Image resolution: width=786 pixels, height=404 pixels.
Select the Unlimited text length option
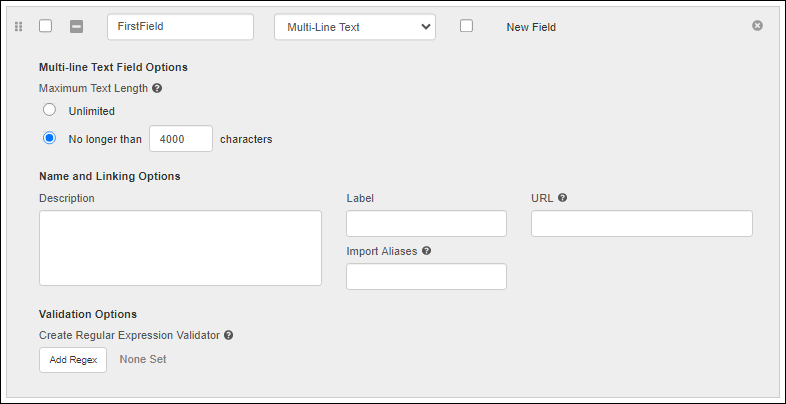[x=49, y=110]
